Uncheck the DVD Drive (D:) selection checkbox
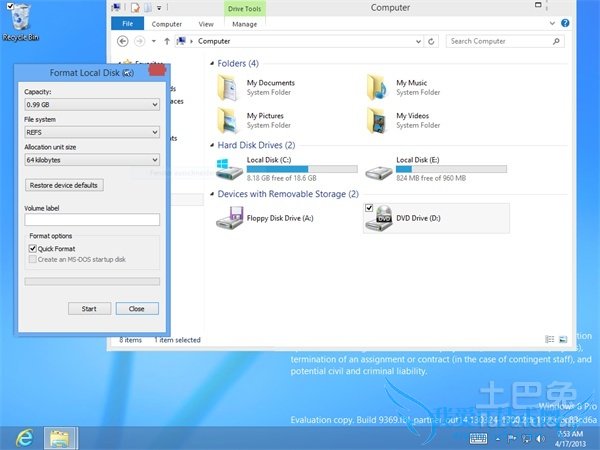 370,207
